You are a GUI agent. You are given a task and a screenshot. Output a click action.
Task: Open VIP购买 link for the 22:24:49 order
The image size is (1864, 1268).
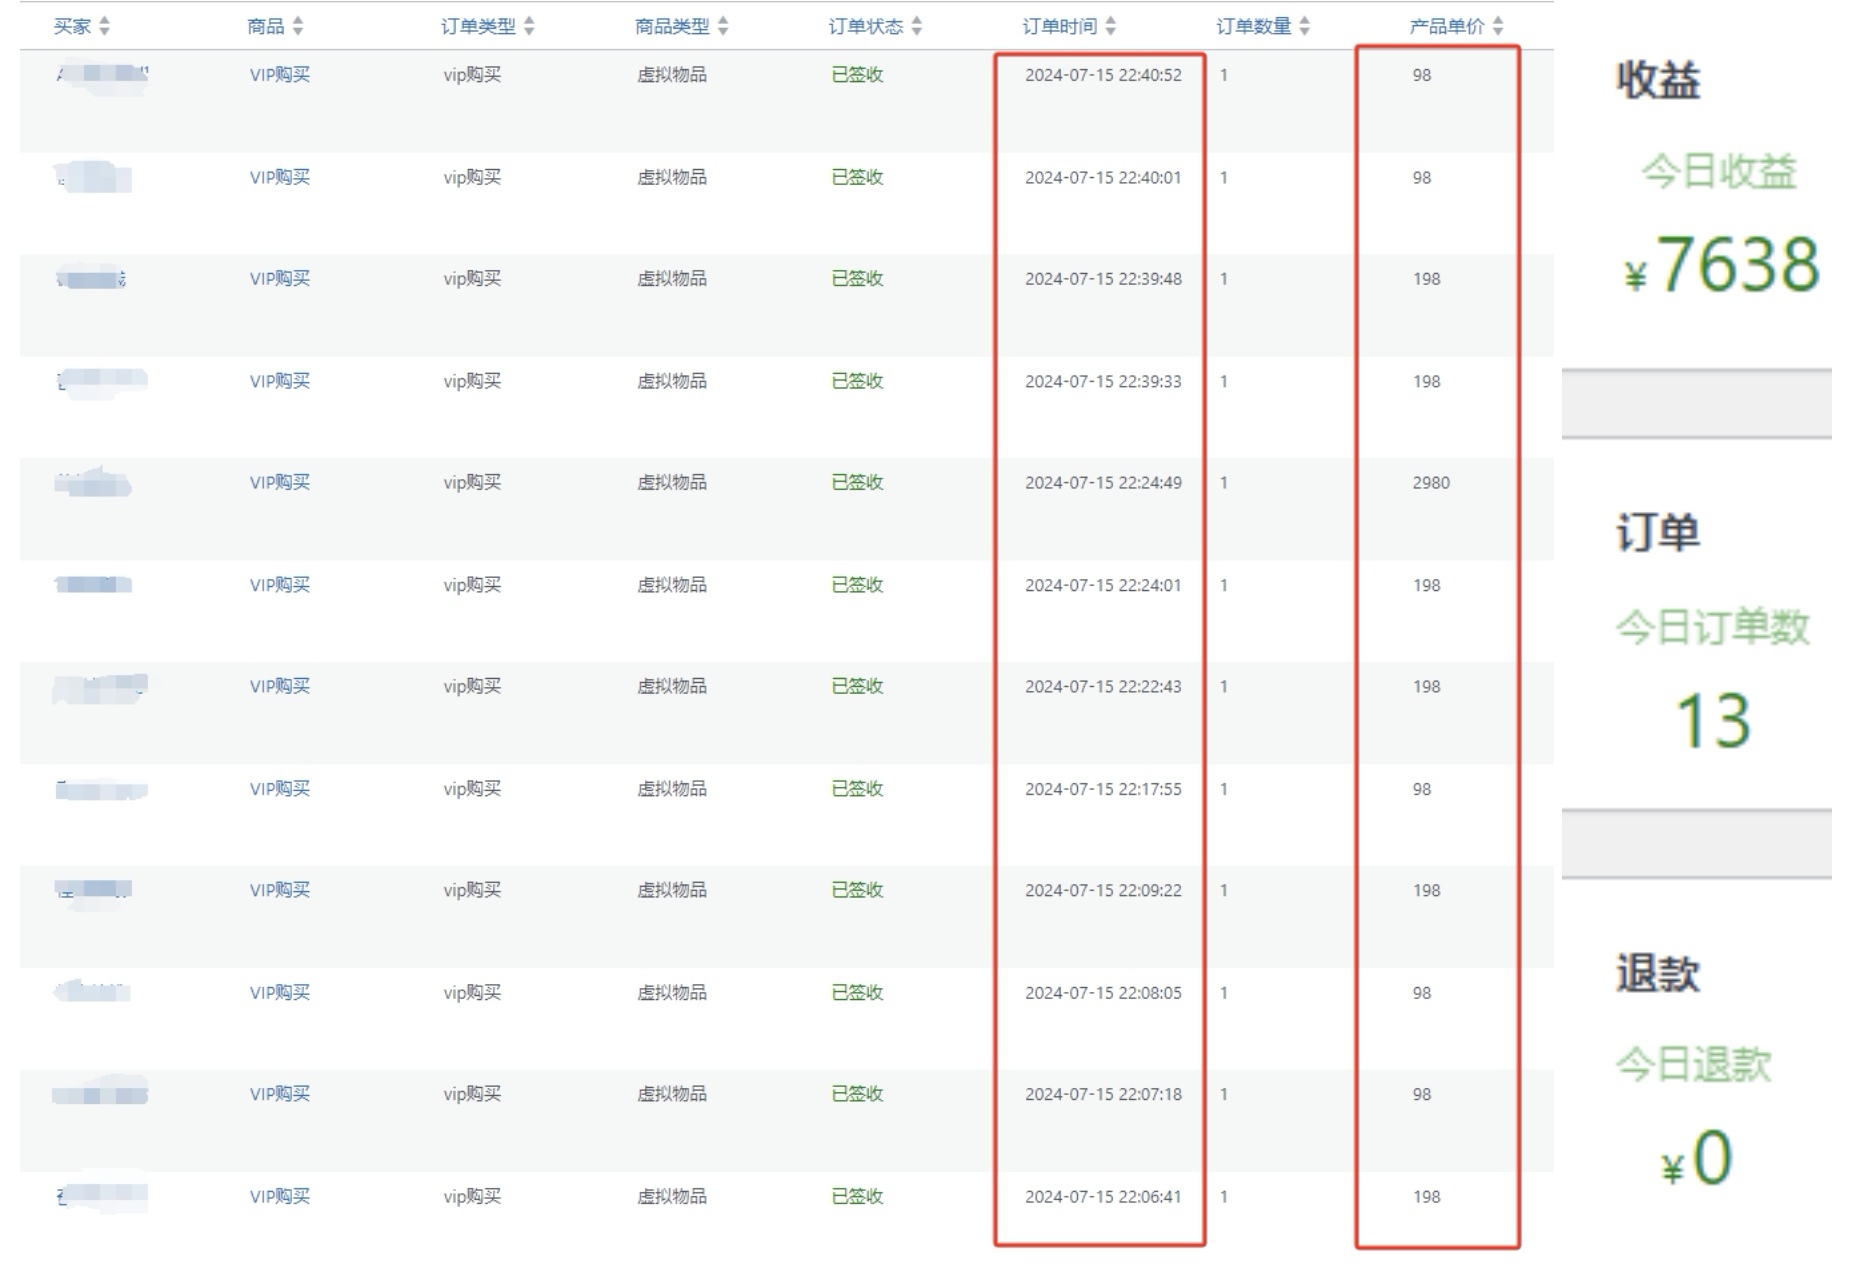click(279, 483)
